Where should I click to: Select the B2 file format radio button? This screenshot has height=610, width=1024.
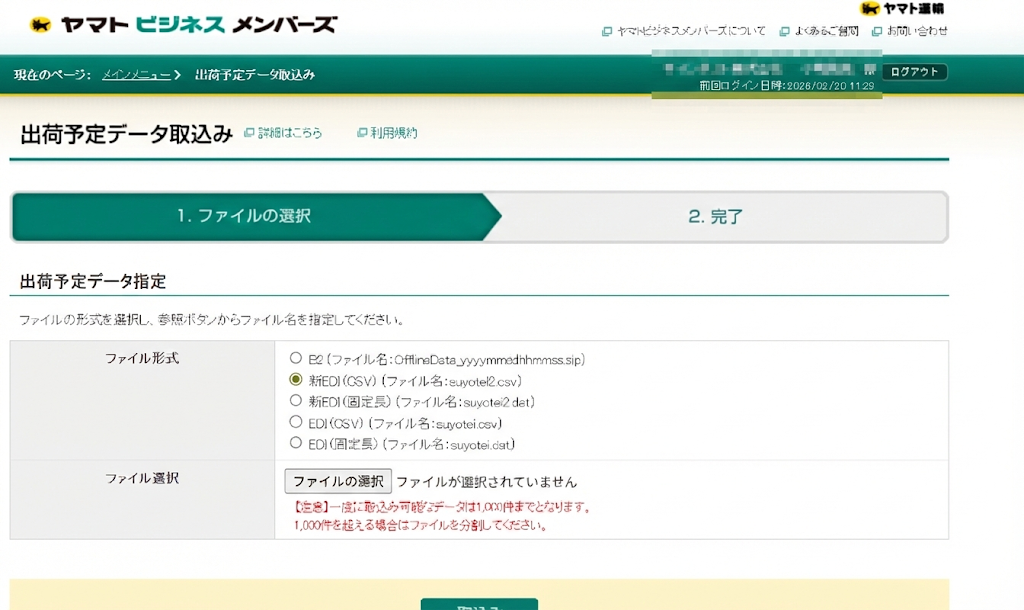click(295, 358)
